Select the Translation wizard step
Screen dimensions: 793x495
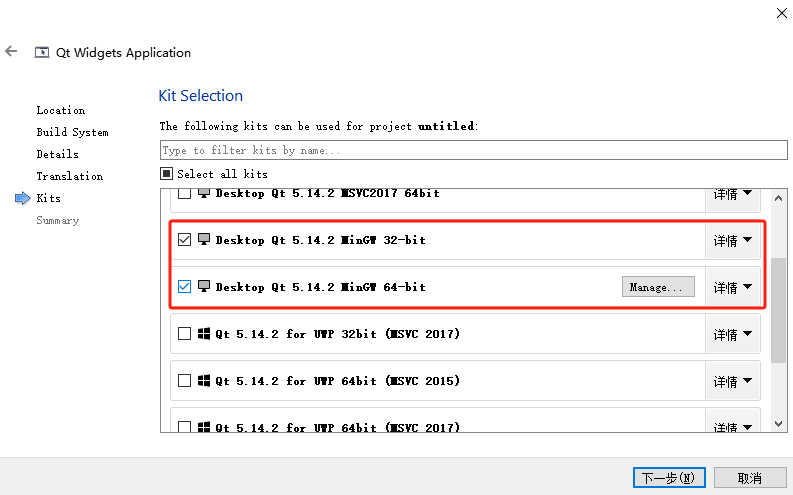click(x=70, y=176)
